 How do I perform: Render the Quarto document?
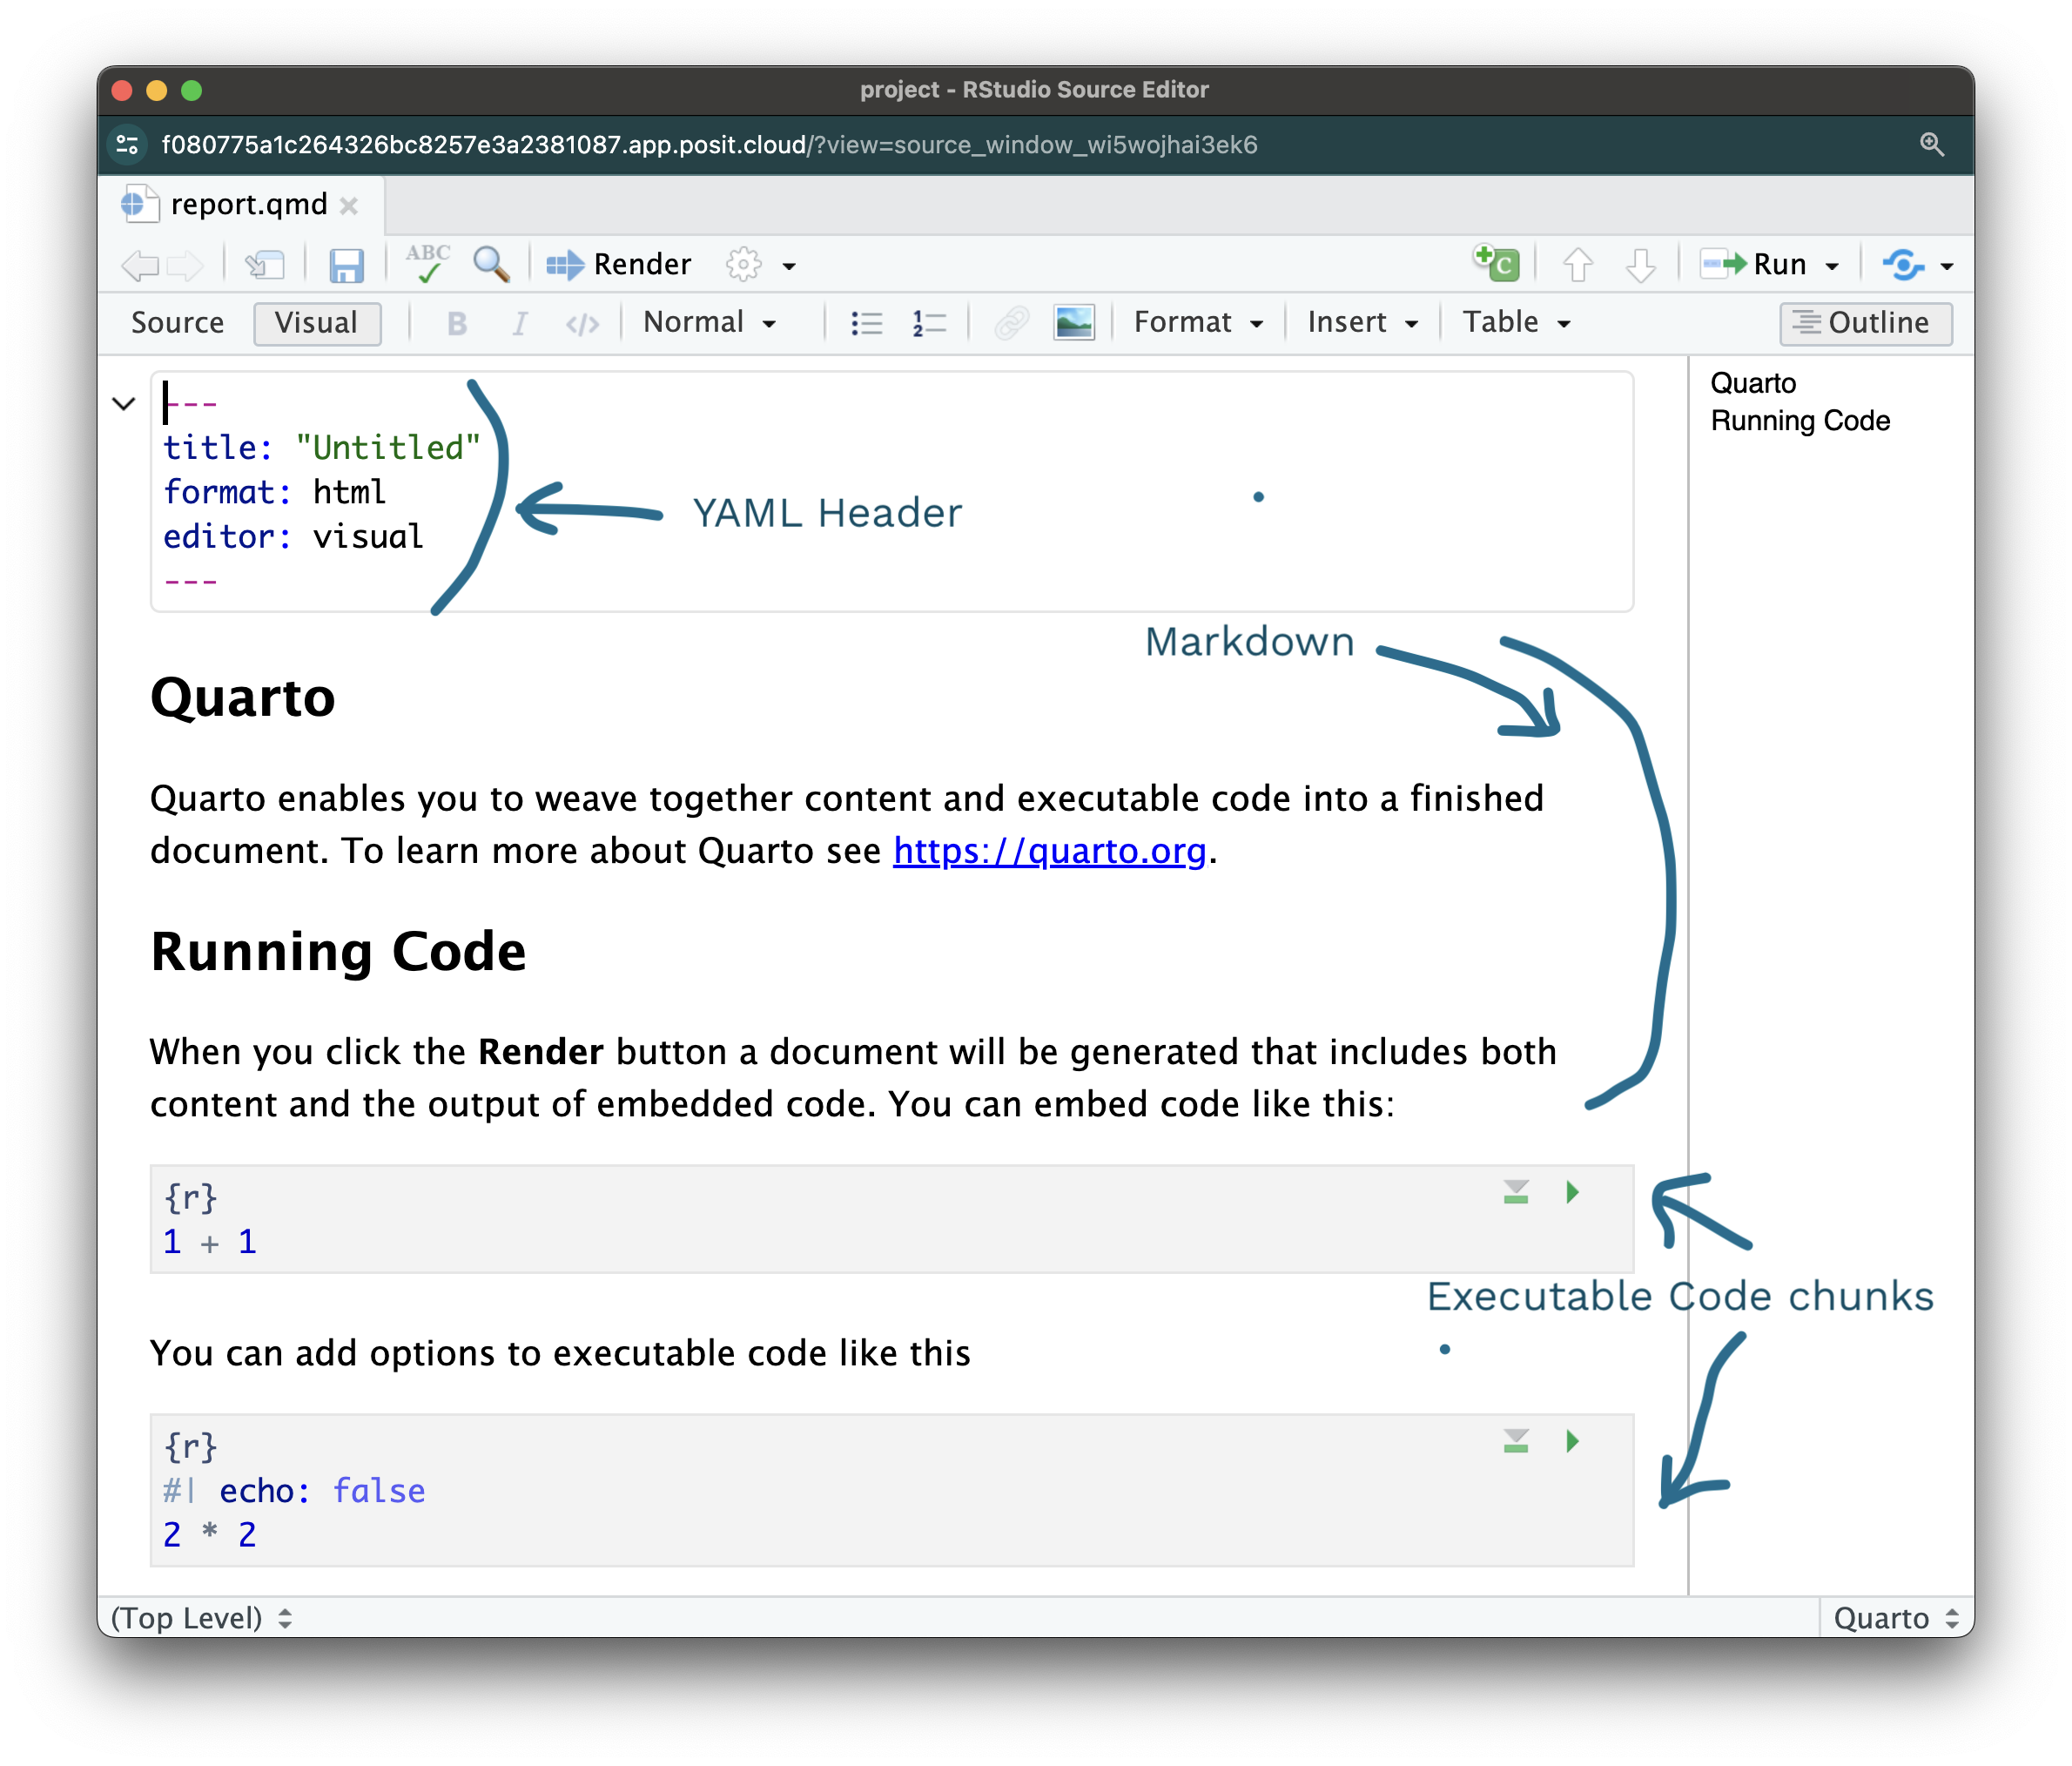tap(619, 264)
